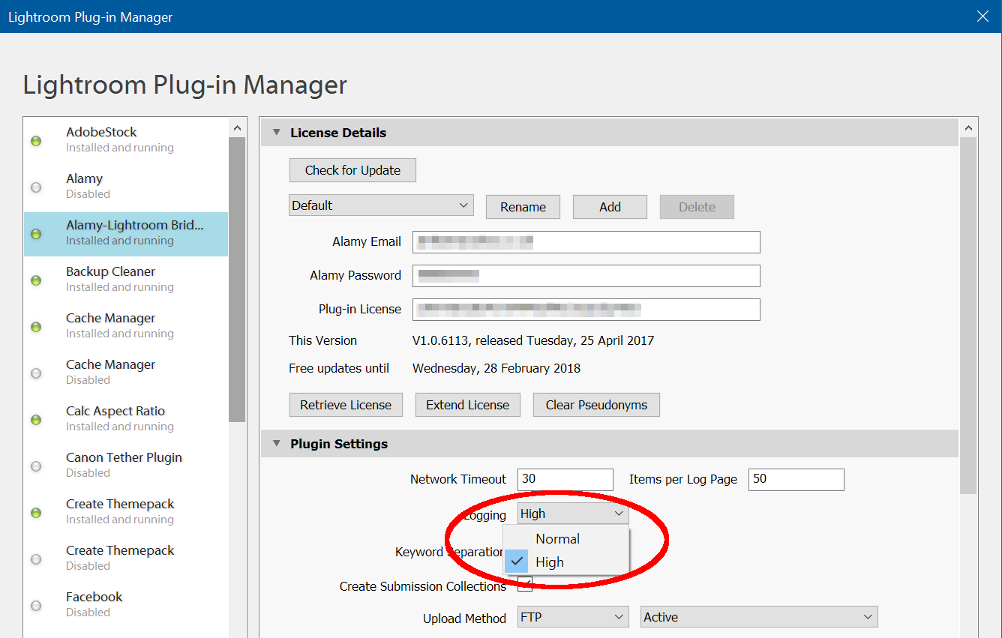Image resolution: width=1002 pixels, height=638 pixels.
Task: Click the grey status dot beside Alamy
Action: (x=36, y=187)
